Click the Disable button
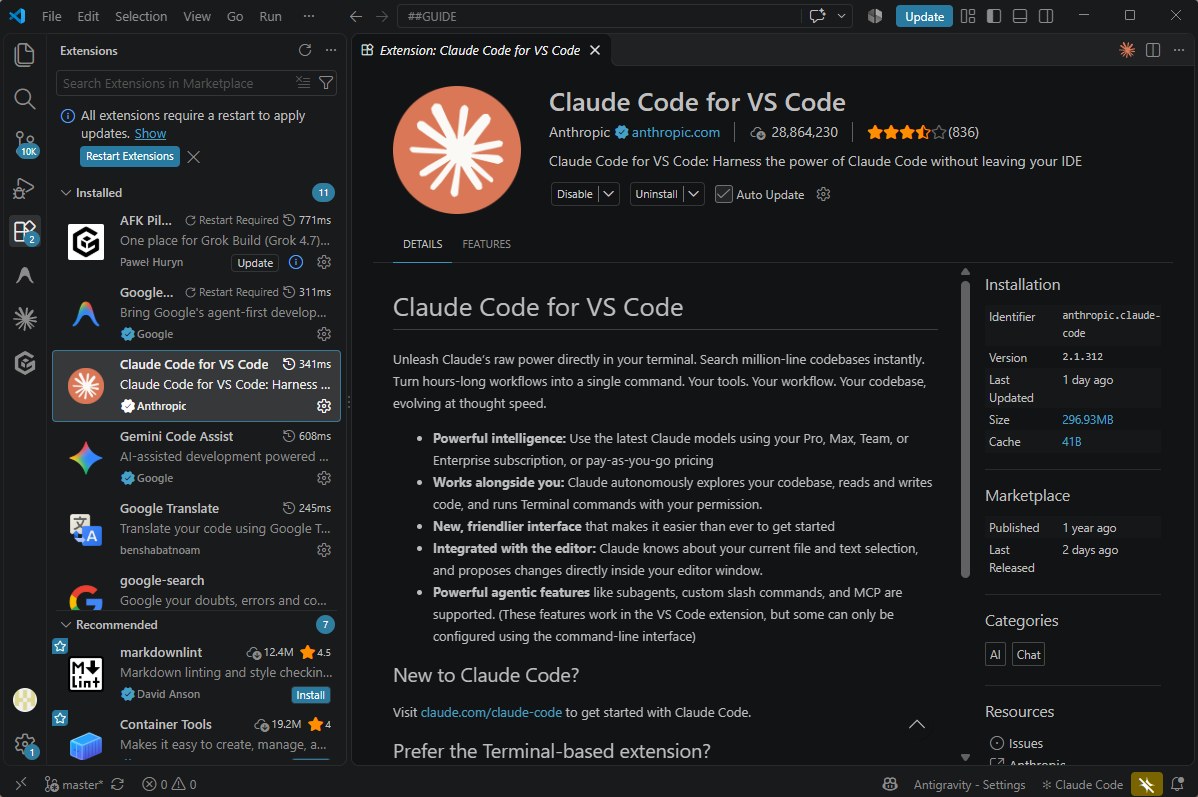The image size is (1198, 797). pyautogui.click(x=575, y=194)
